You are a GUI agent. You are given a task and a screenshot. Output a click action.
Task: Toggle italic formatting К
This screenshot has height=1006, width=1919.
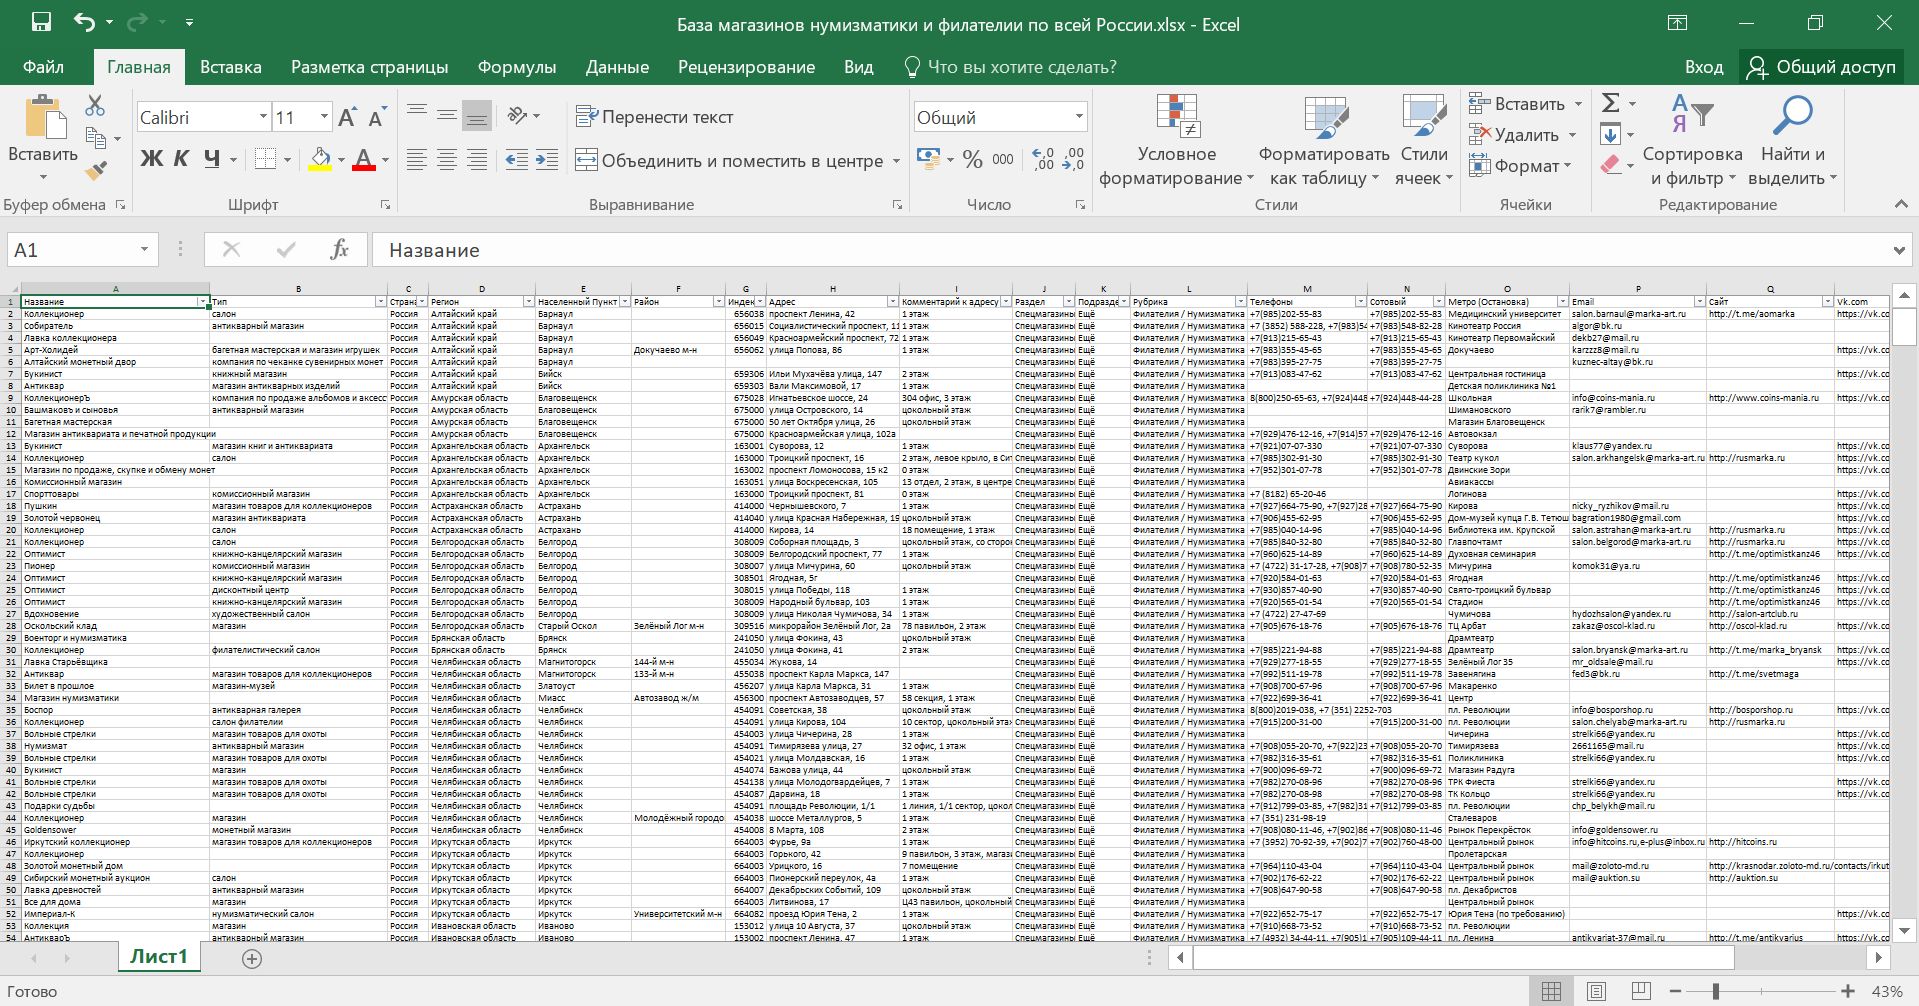click(181, 159)
